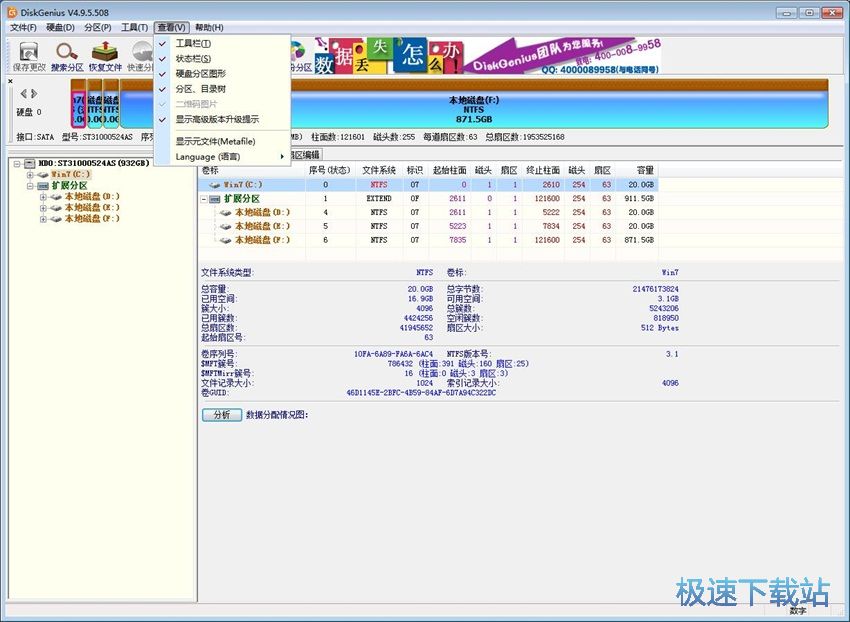Open the Language (语言) submenu
The height and width of the screenshot is (622, 850).
pyautogui.click(x=222, y=157)
